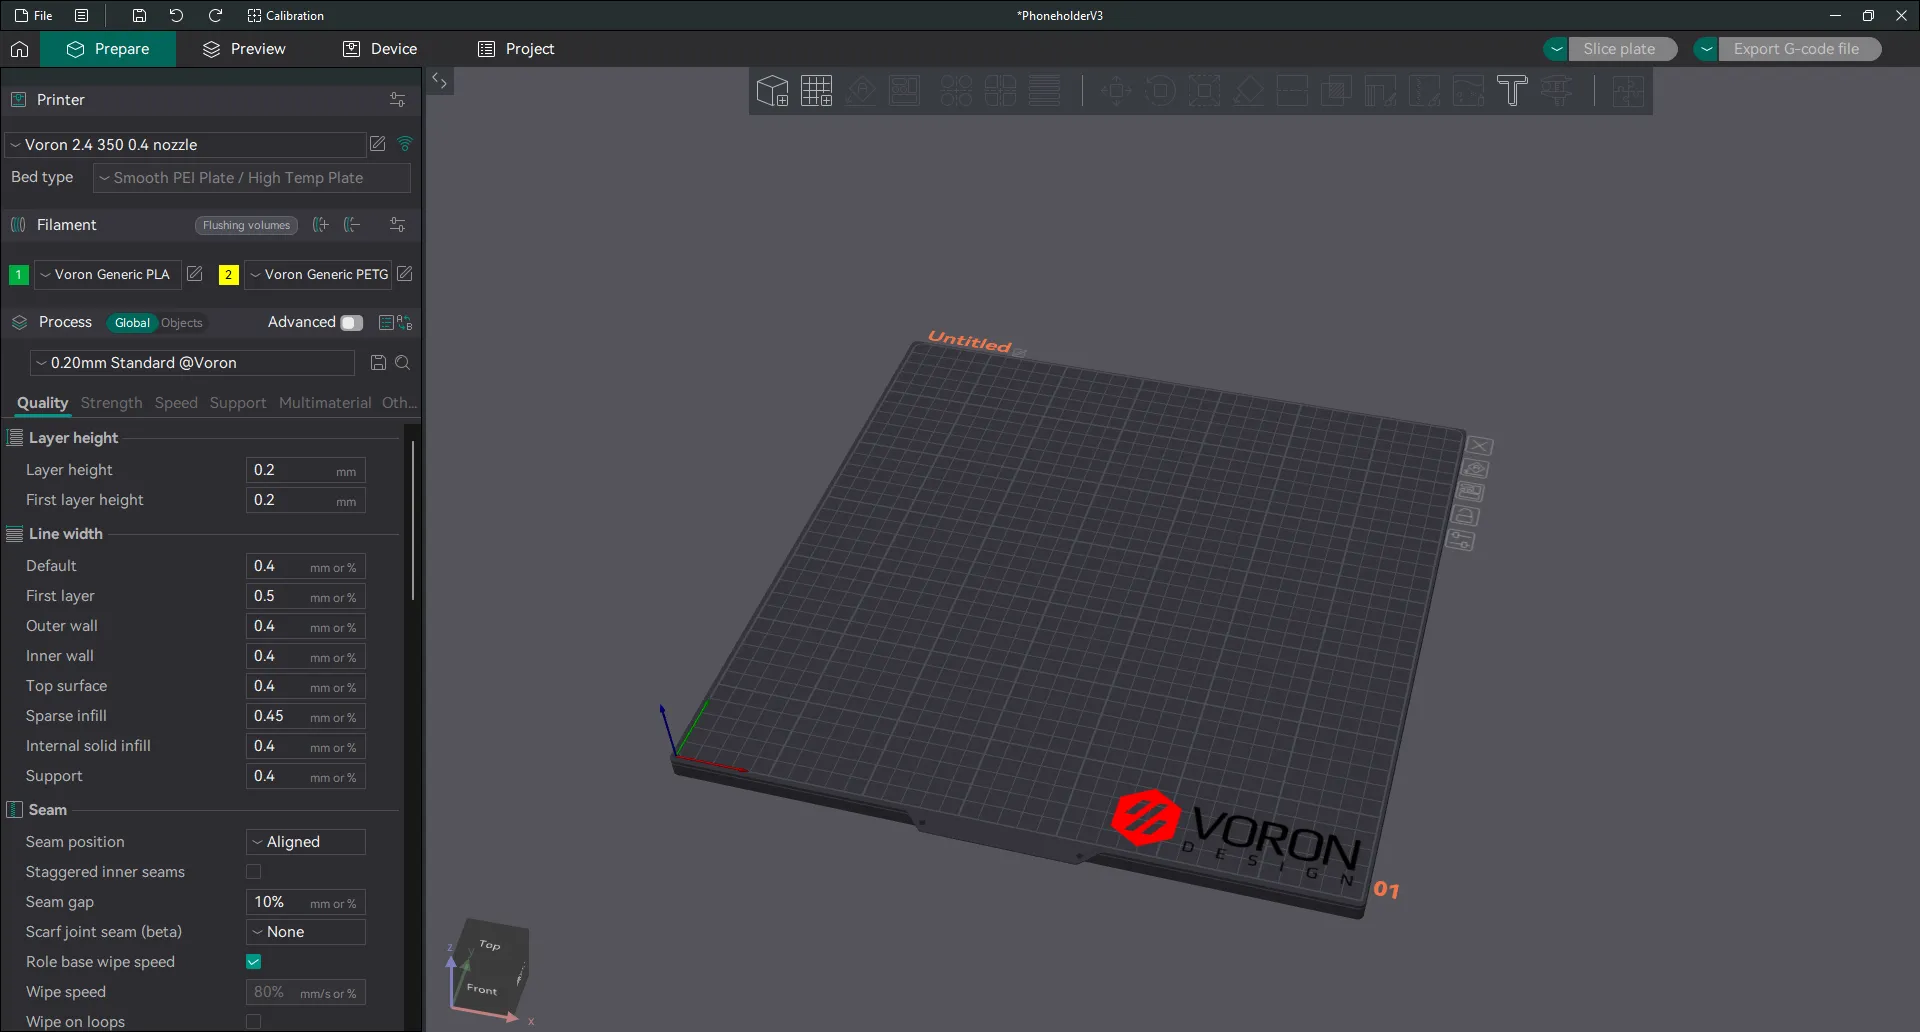Open the Export G-code dropdown arrow
The height and width of the screenshot is (1032, 1920).
click(1706, 49)
